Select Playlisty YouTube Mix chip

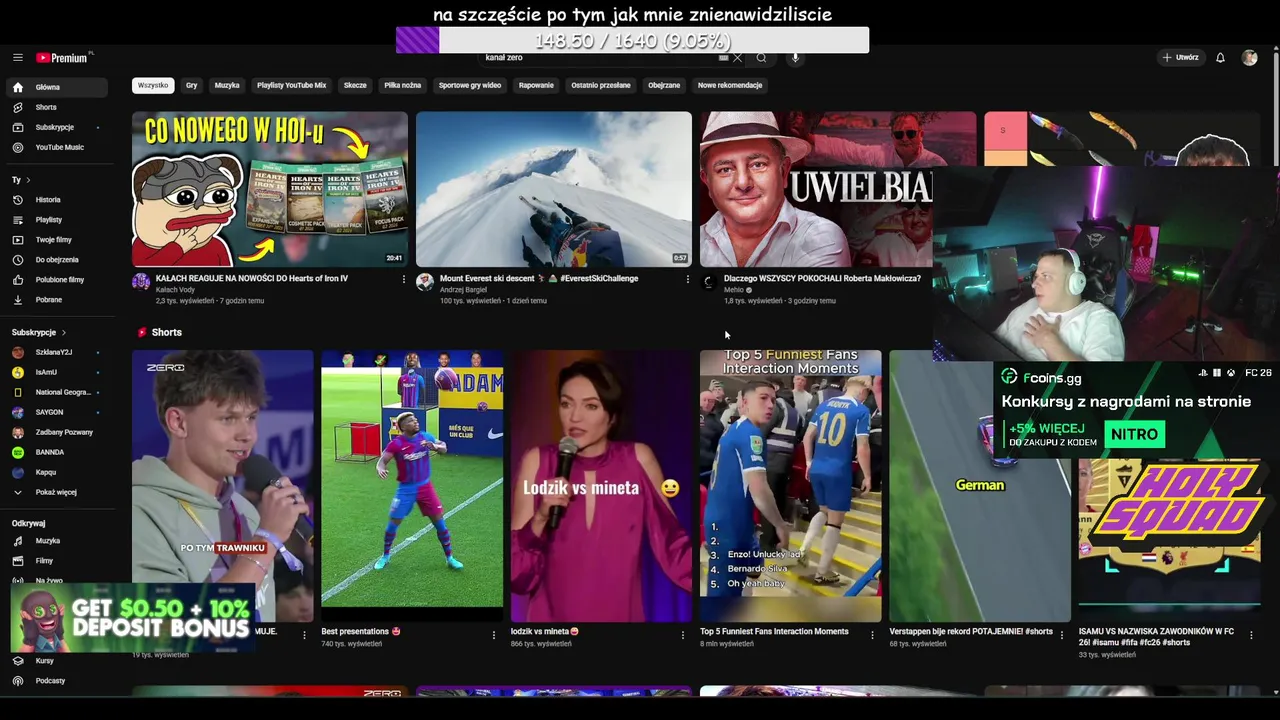[x=291, y=85]
